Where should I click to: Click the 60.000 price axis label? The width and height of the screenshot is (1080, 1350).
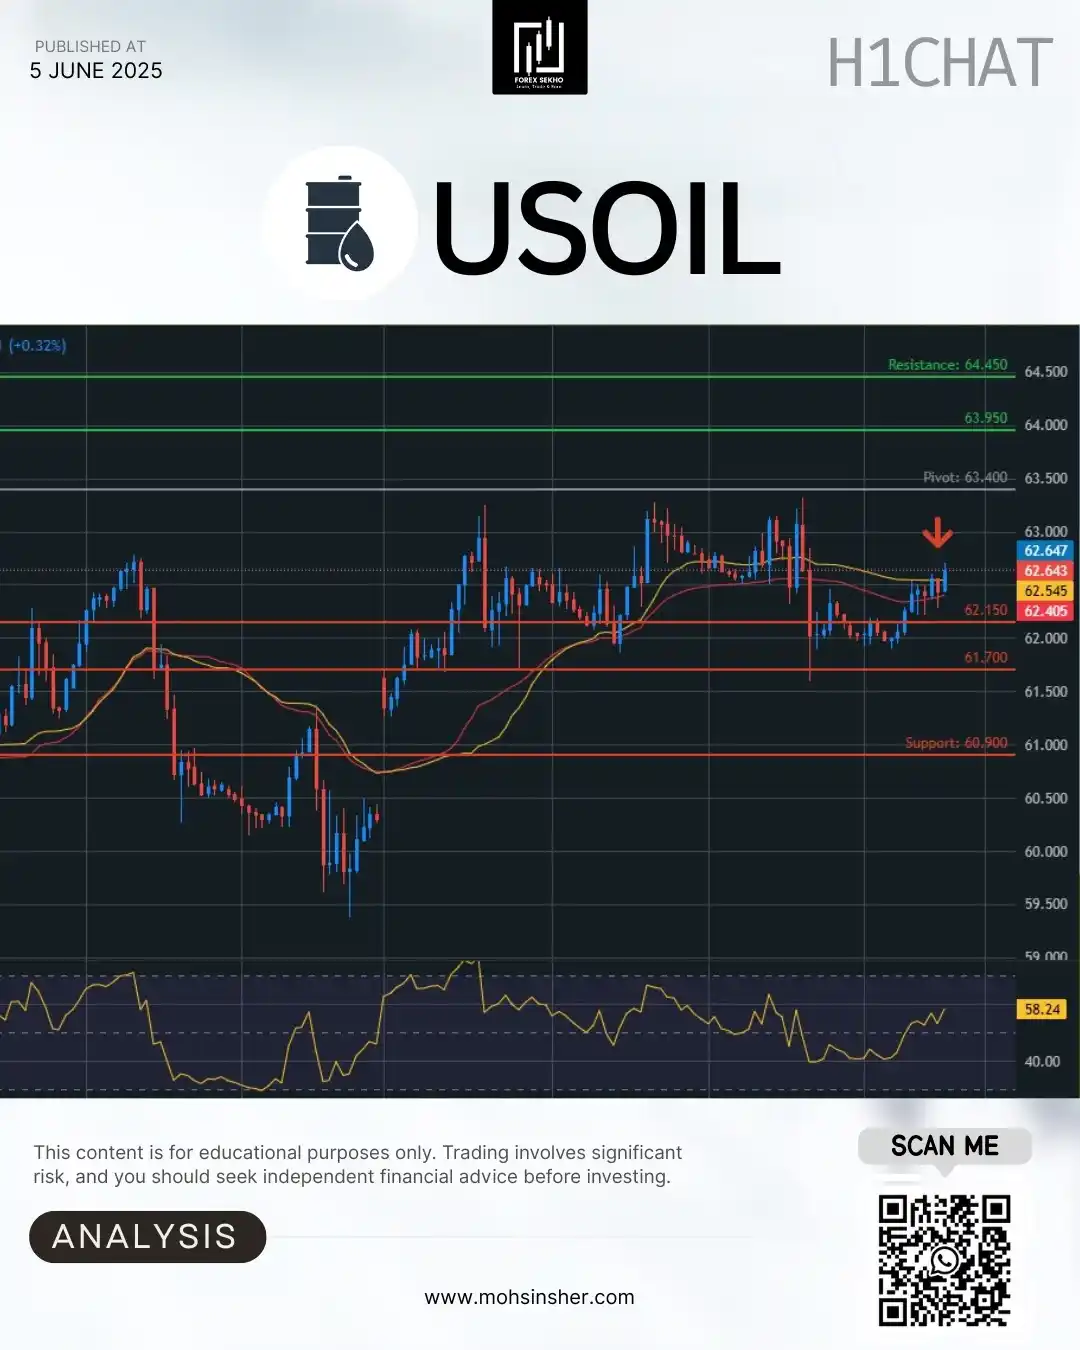(x=1046, y=851)
